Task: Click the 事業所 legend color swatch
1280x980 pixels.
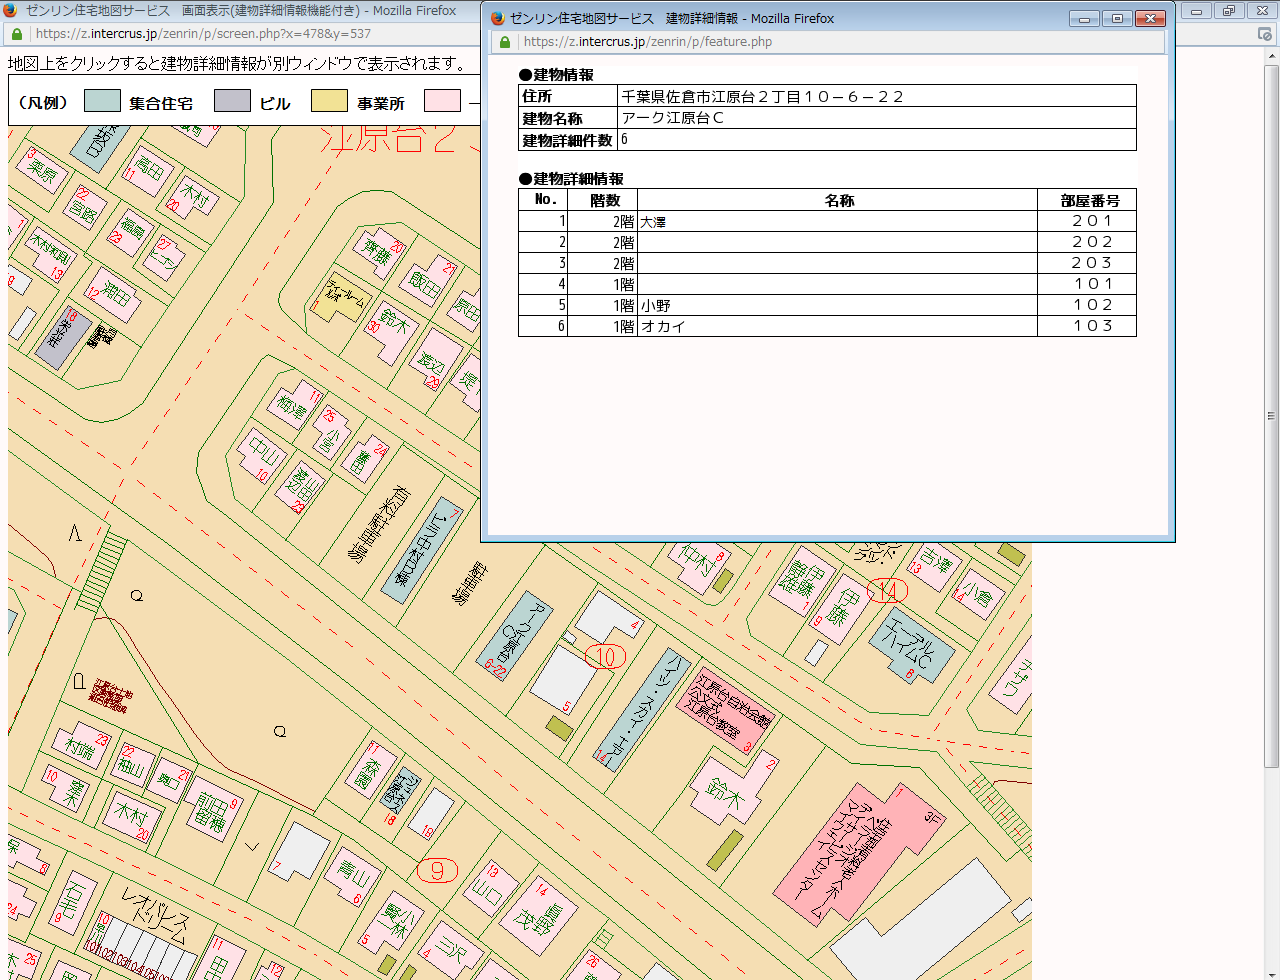Action: click(329, 101)
